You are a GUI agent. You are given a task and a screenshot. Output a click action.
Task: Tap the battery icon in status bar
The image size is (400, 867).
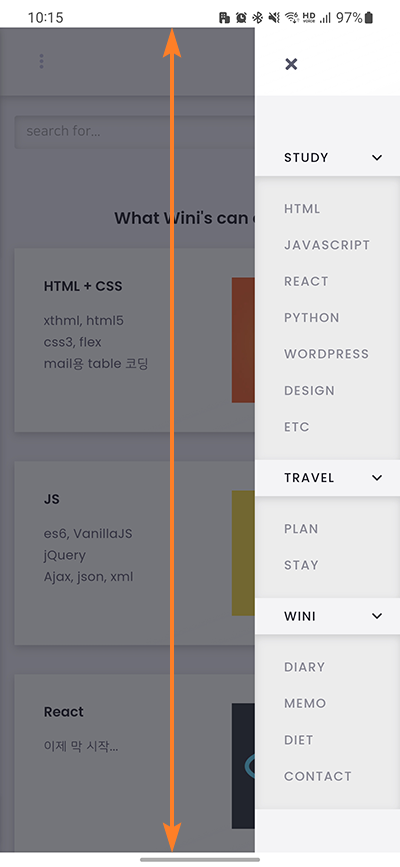click(x=369, y=18)
